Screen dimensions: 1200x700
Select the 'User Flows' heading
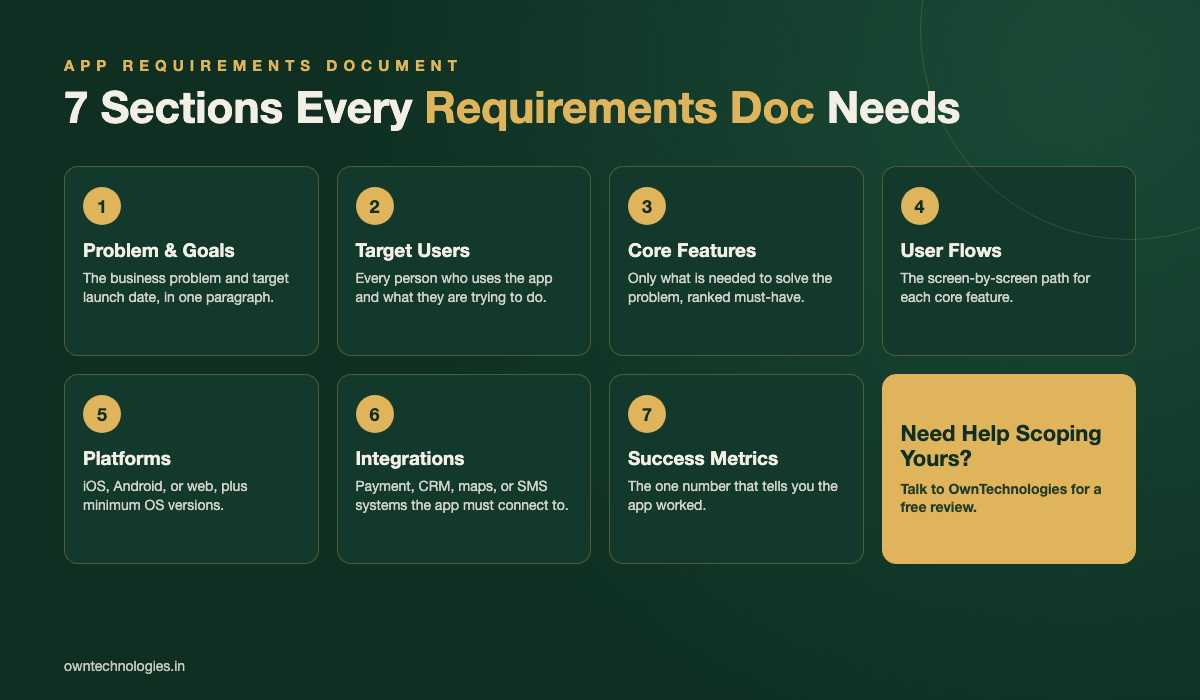coord(951,250)
